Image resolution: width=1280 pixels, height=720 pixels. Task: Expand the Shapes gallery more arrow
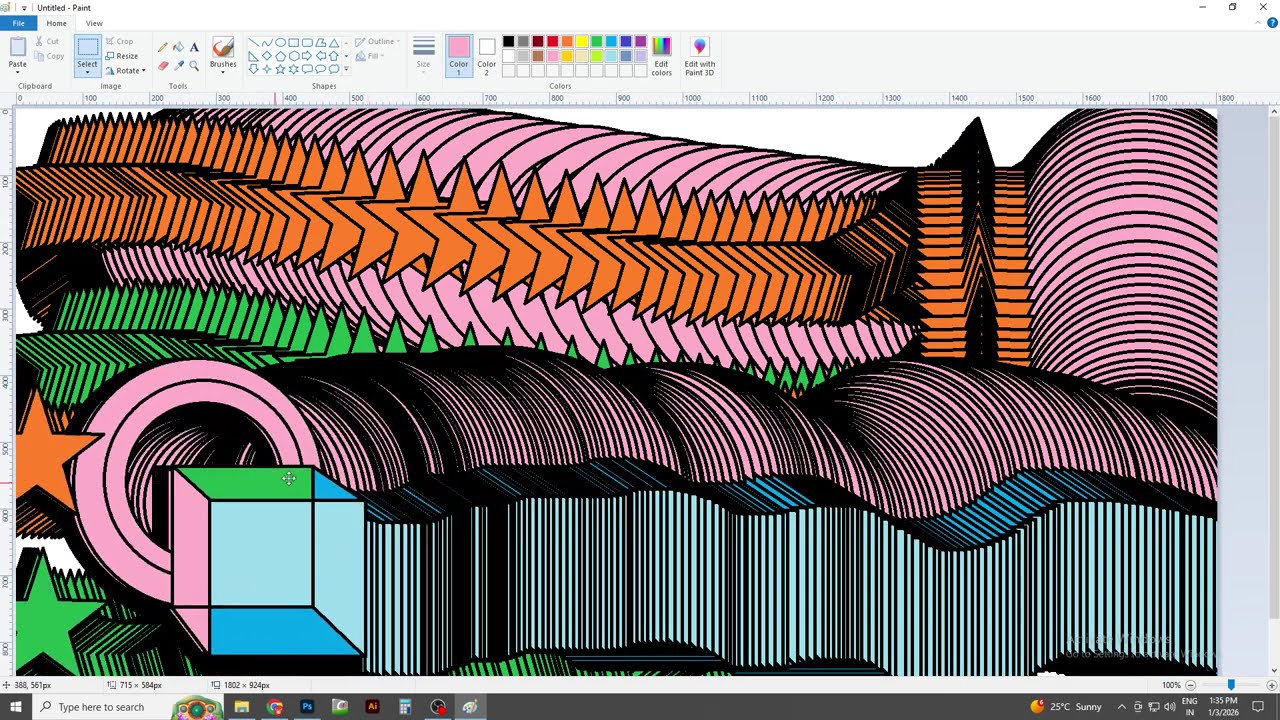coord(346,69)
